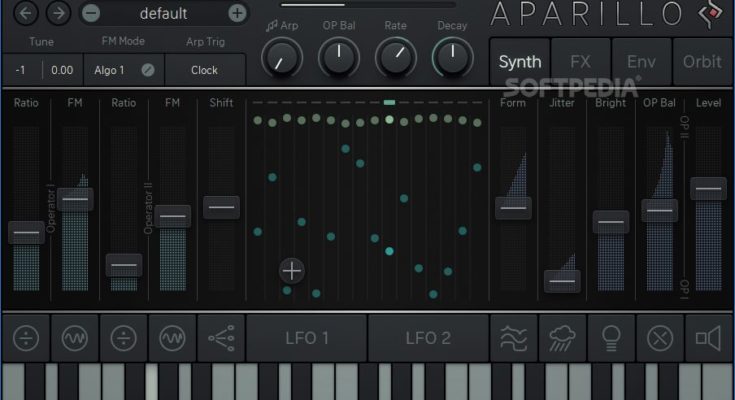Click the next preset right arrow
The width and height of the screenshot is (735, 400).
59,13
